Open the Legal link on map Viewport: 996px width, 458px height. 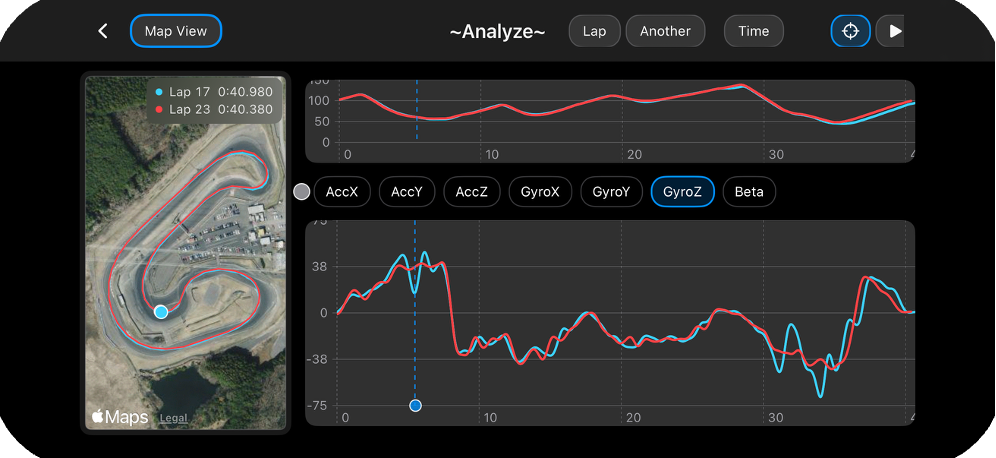(x=173, y=418)
